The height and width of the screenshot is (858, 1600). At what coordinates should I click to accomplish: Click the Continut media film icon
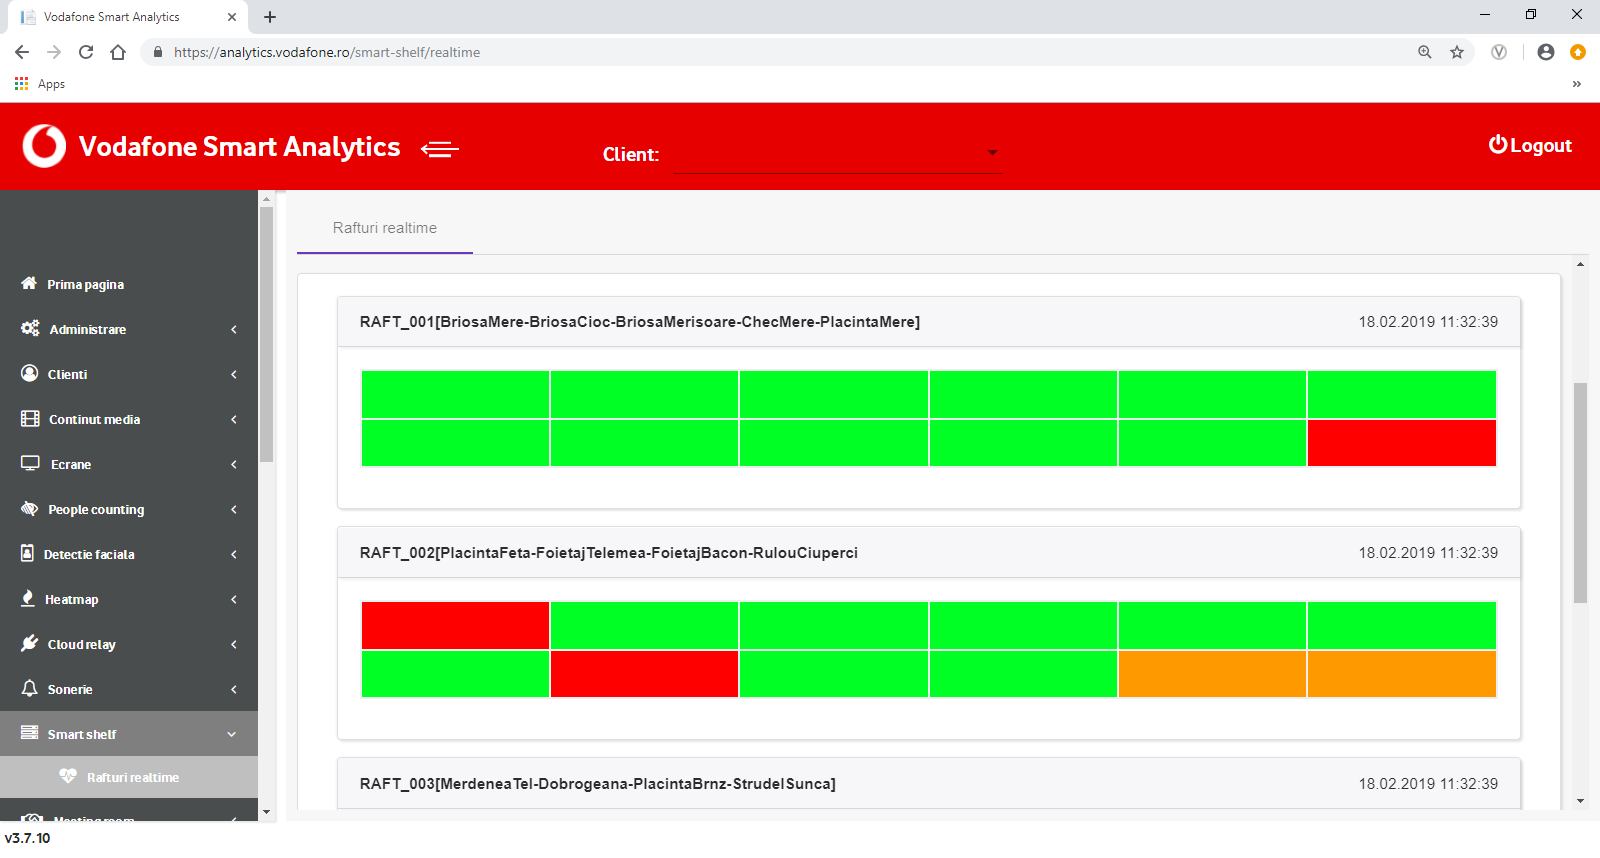click(30, 418)
